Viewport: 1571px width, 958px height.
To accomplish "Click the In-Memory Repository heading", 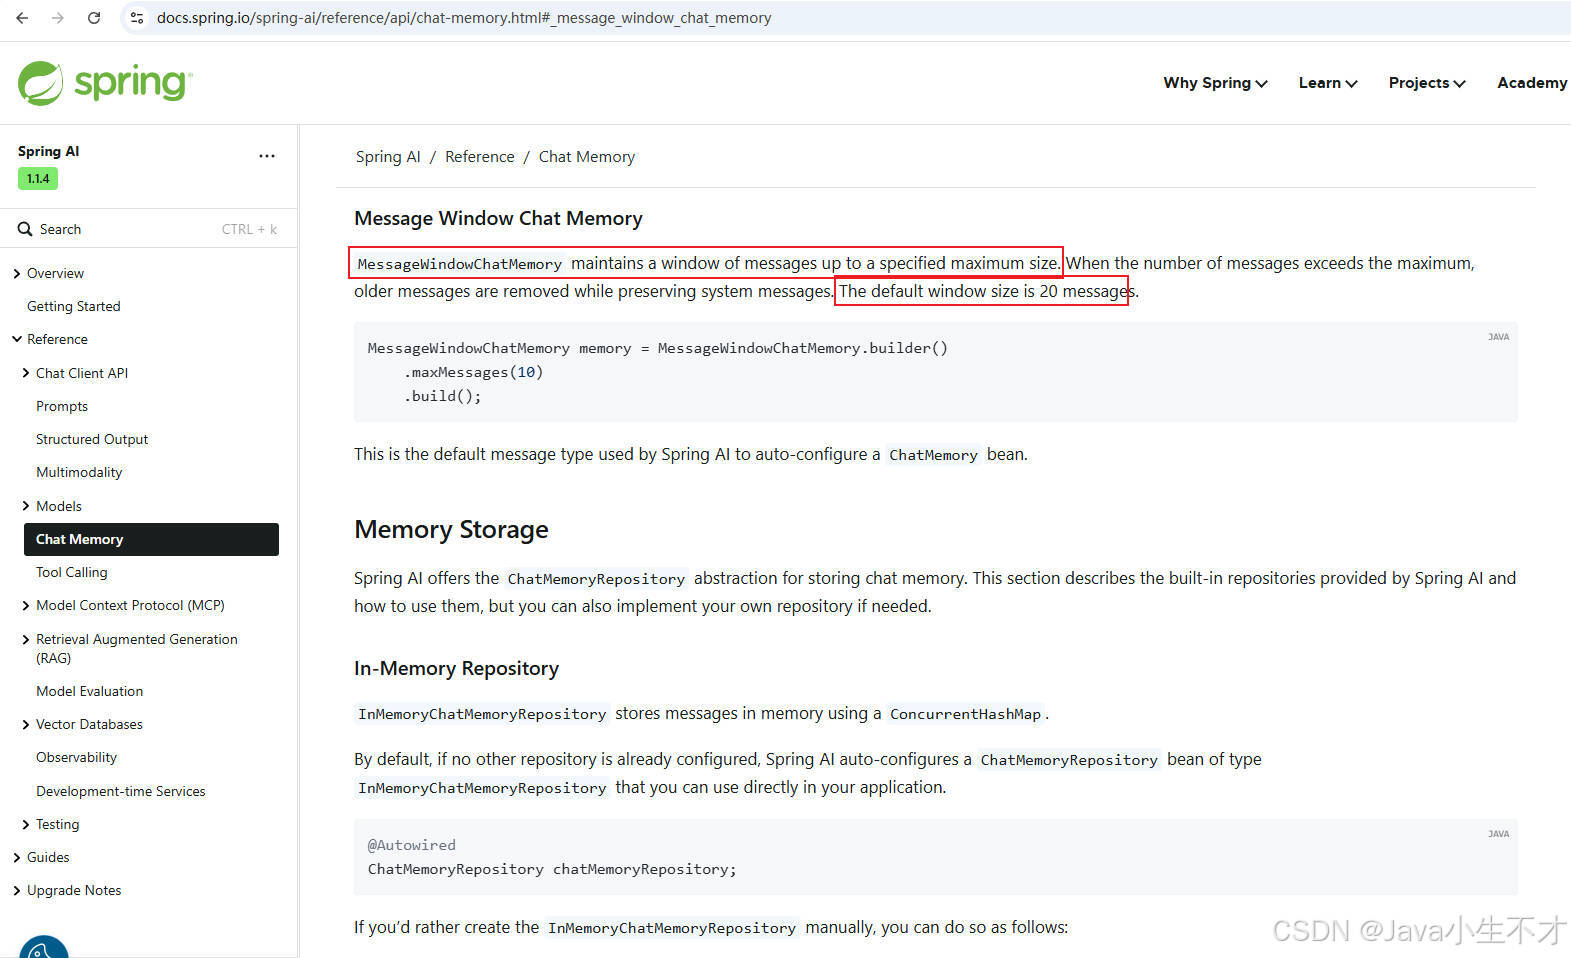I will 456,668.
